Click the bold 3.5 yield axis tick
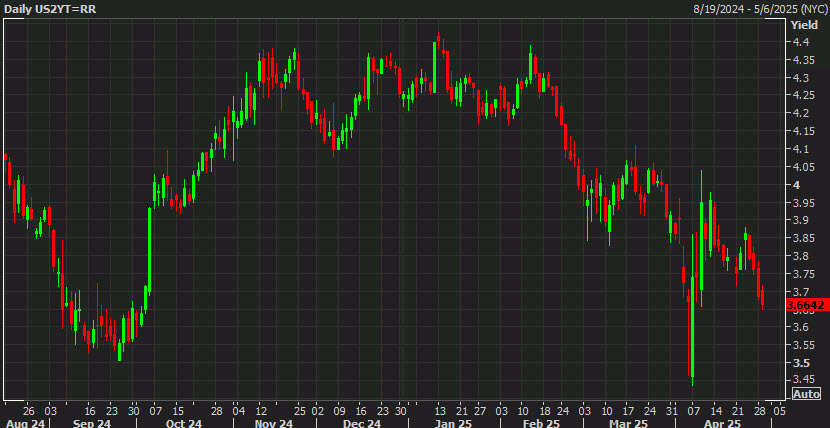This screenshot has width=830, height=428. pos(799,363)
